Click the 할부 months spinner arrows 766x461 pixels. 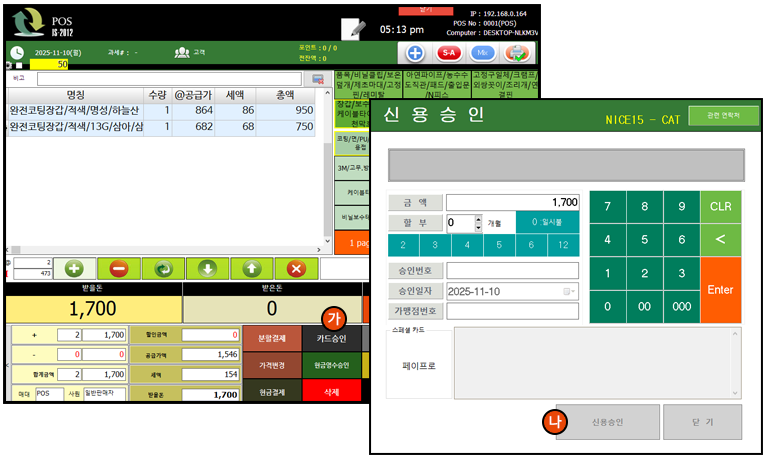click(478, 223)
